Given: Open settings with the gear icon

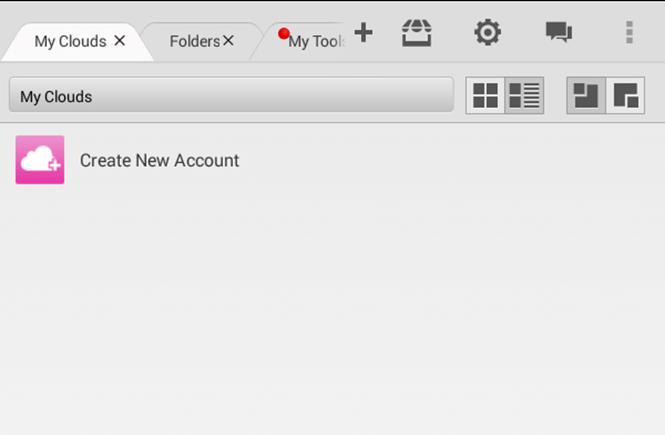Looking at the screenshot, I should click(487, 33).
